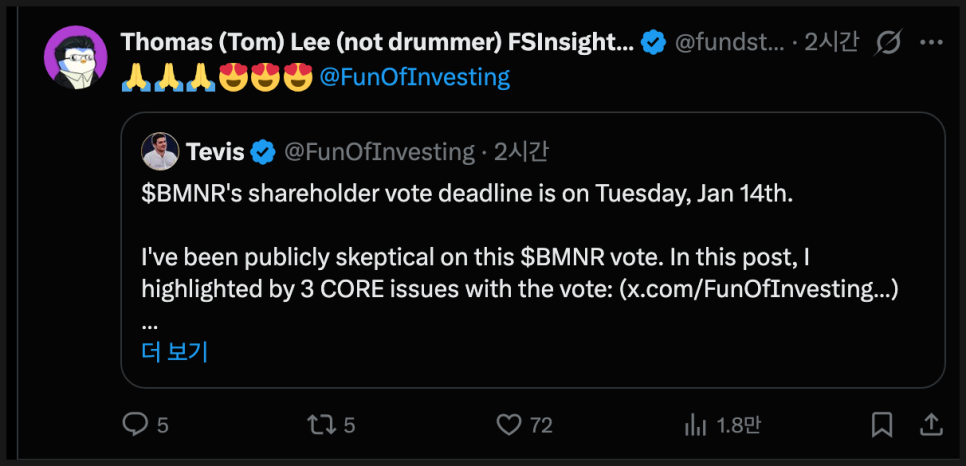966x466 pixels.
Task: Click the verified badge beside Tom Lee's name
Action: [653, 43]
